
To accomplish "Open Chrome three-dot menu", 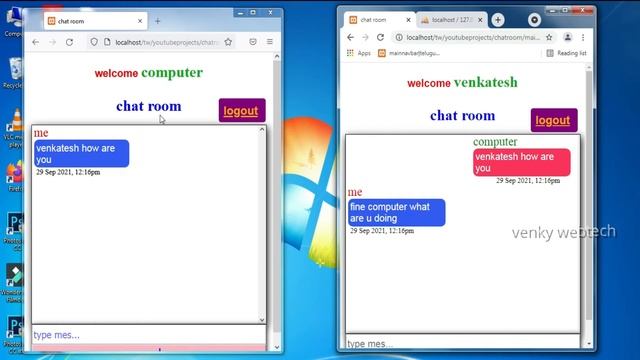I will coord(583,37).
